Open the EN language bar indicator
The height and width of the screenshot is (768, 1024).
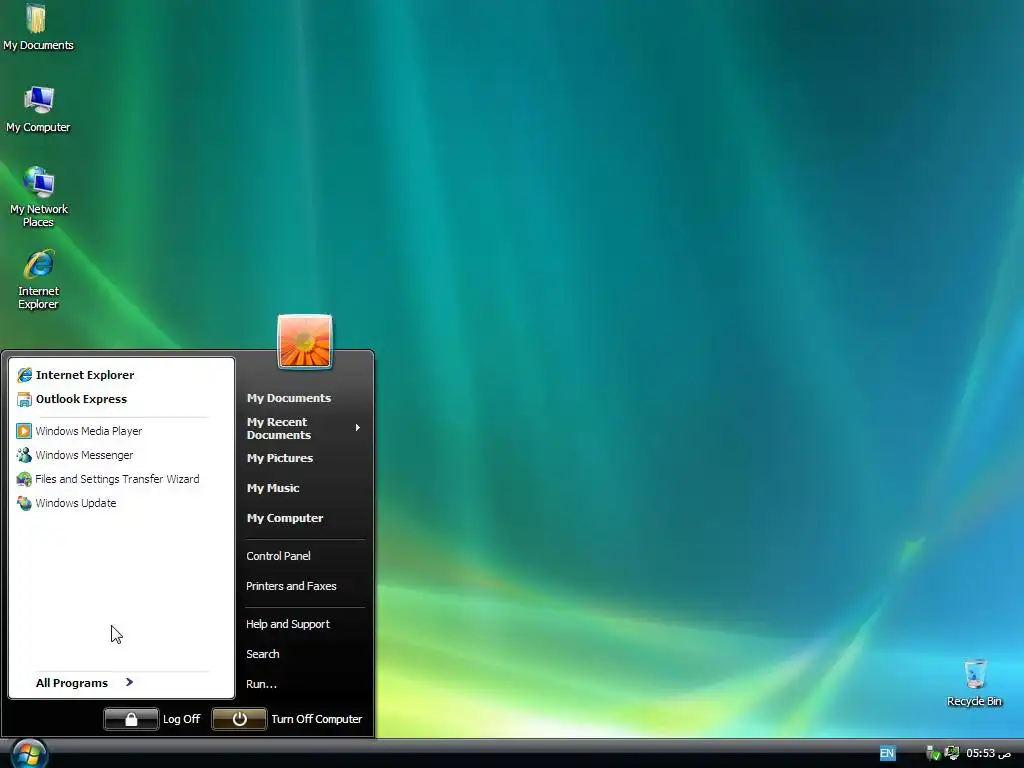pos(887,753)
